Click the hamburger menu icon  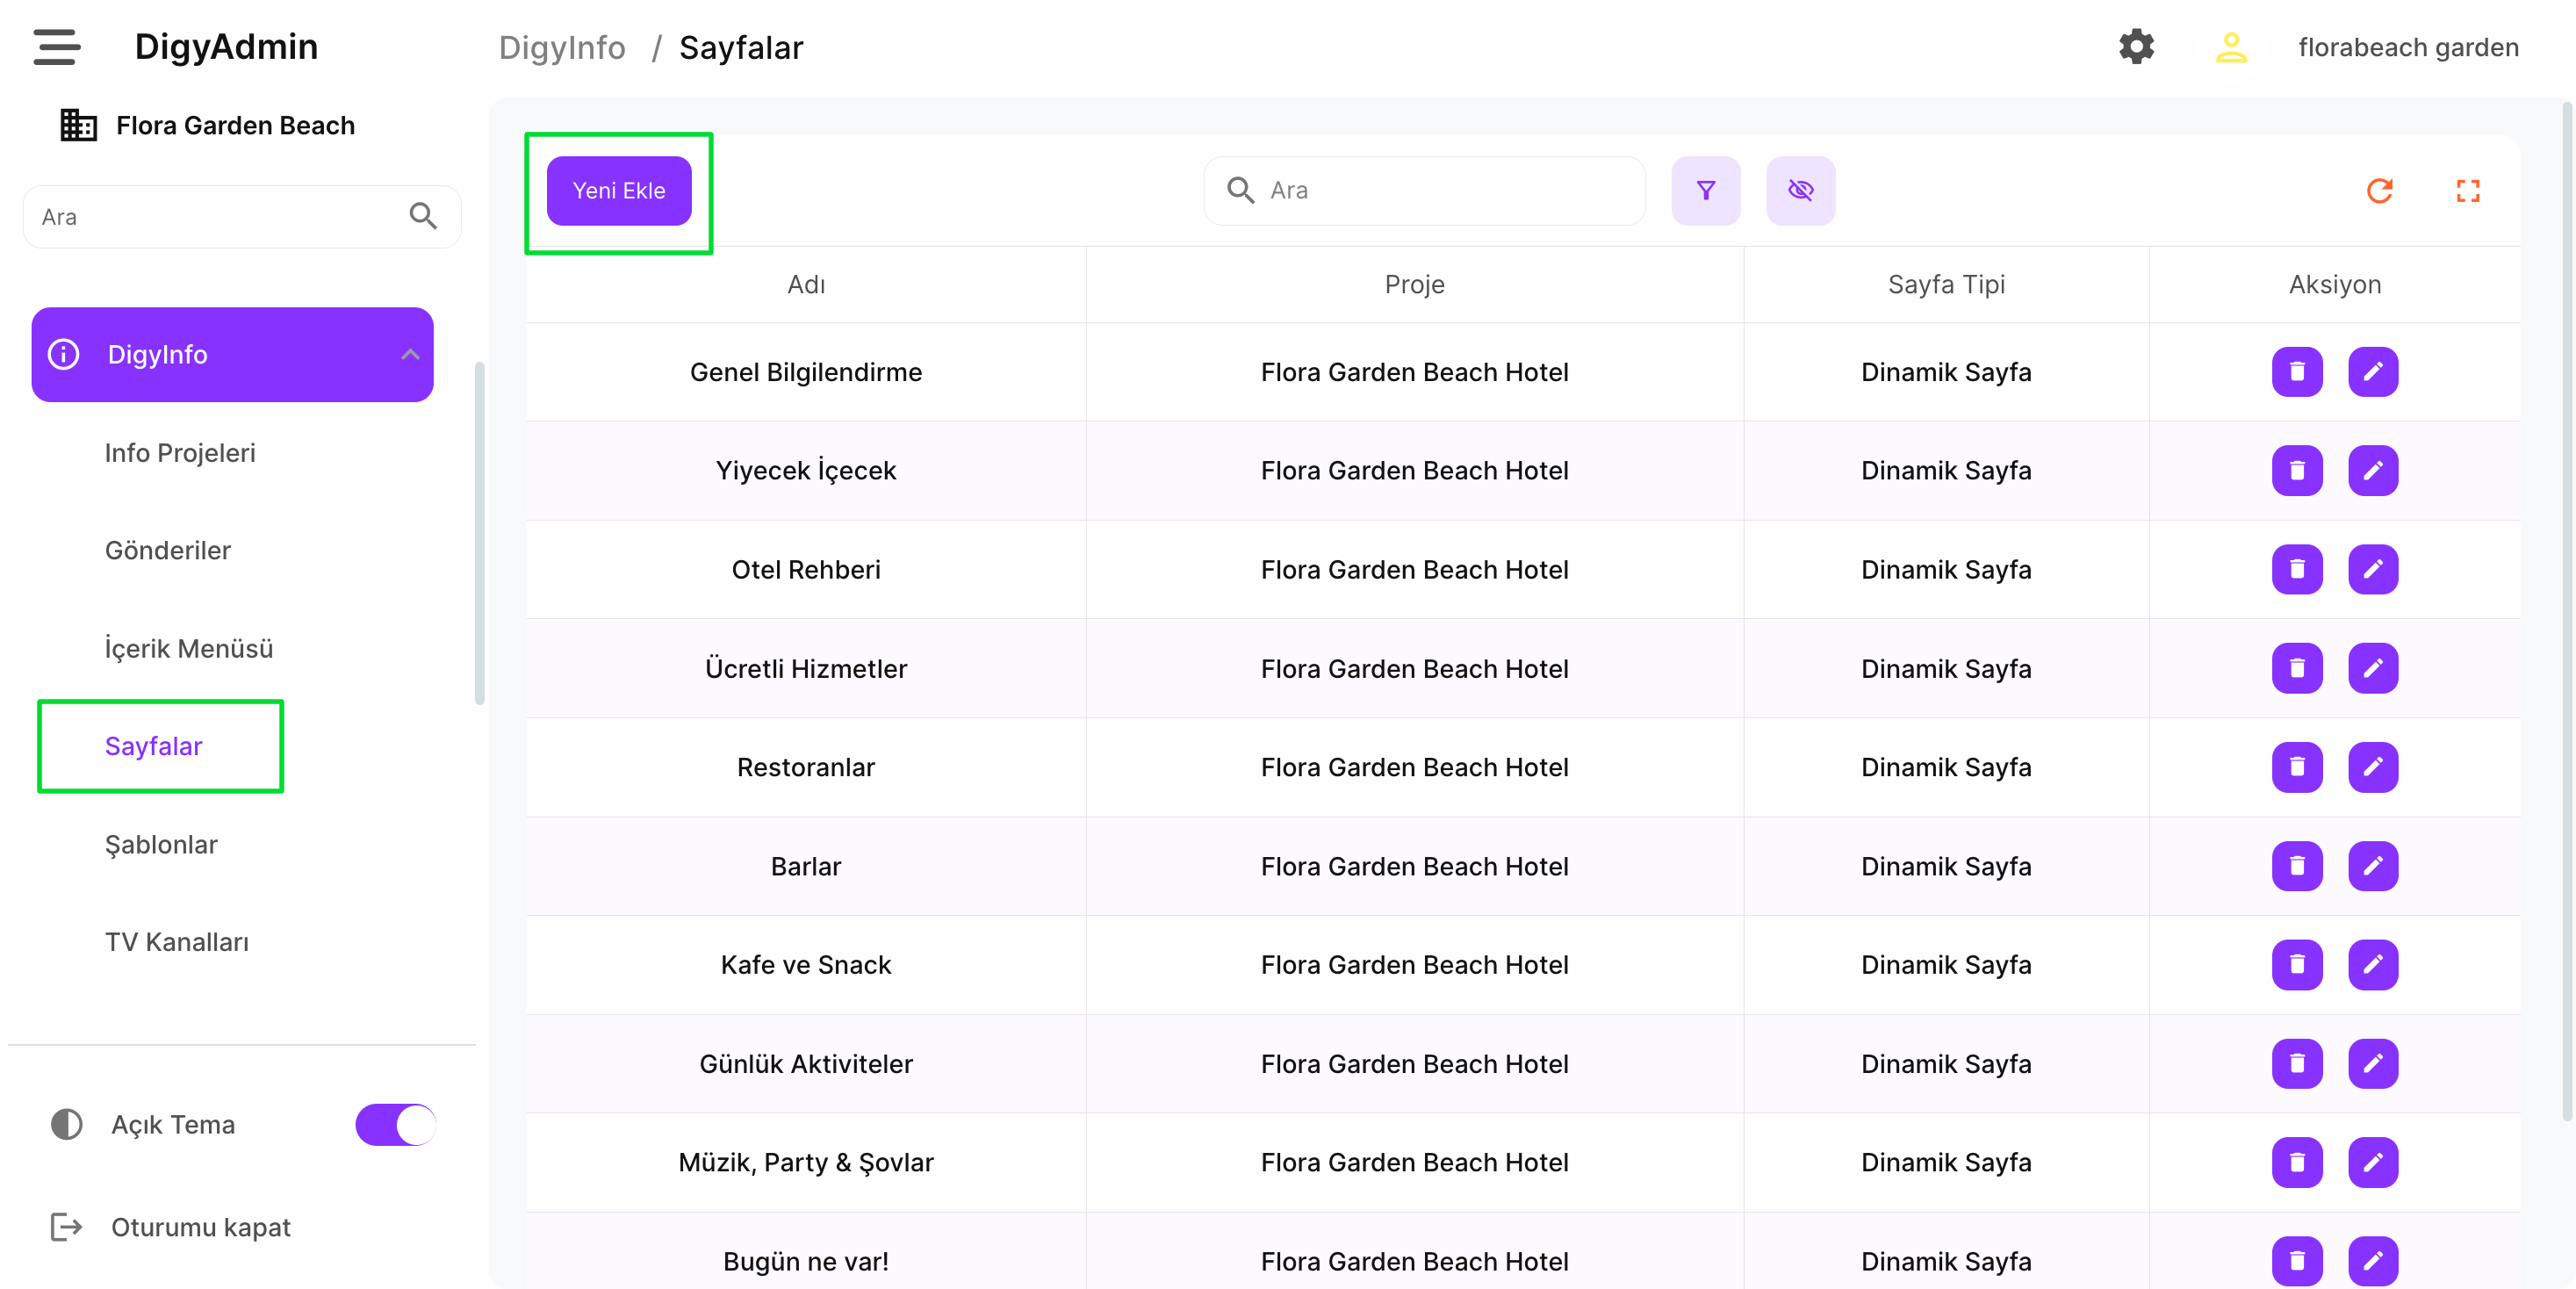(x=56, y=47)
